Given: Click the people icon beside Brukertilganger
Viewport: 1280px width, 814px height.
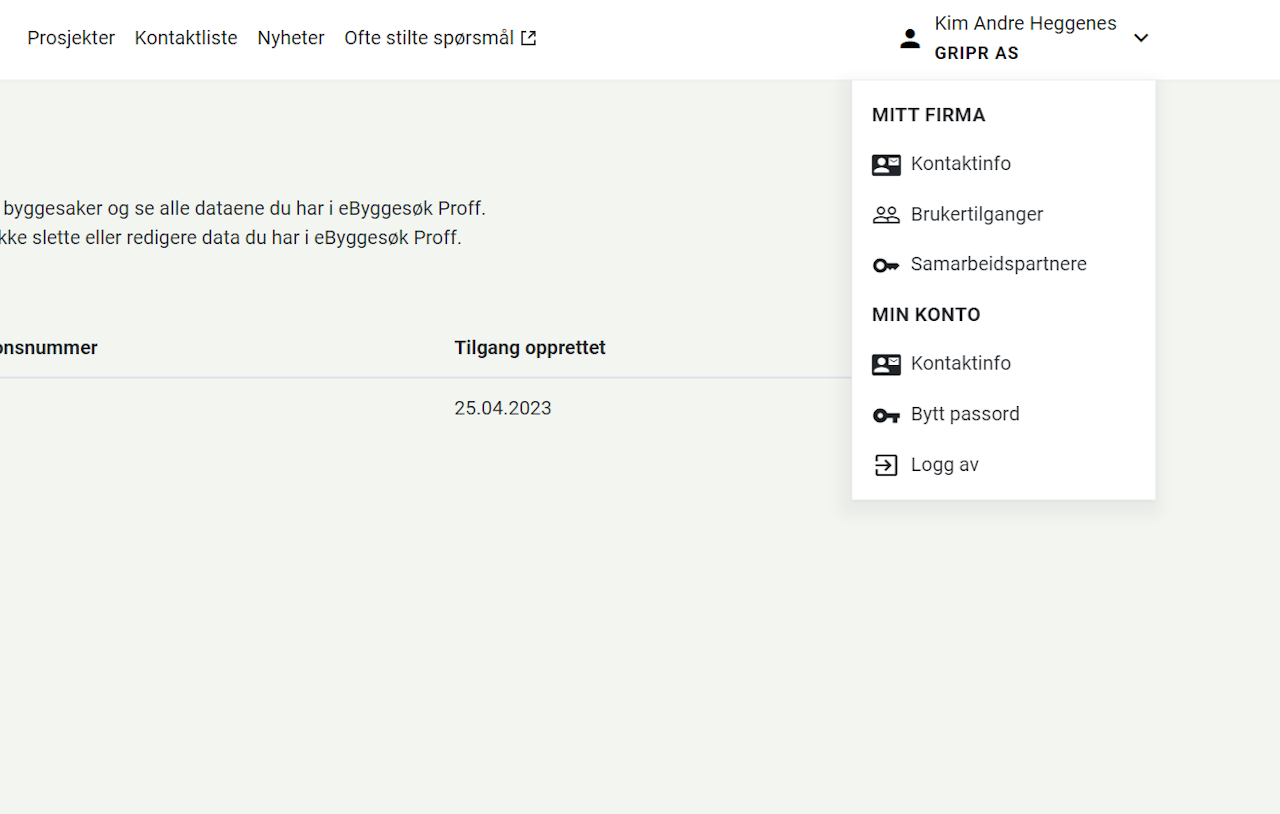Looking at the screenshot, I should click(x=886, y=215).
